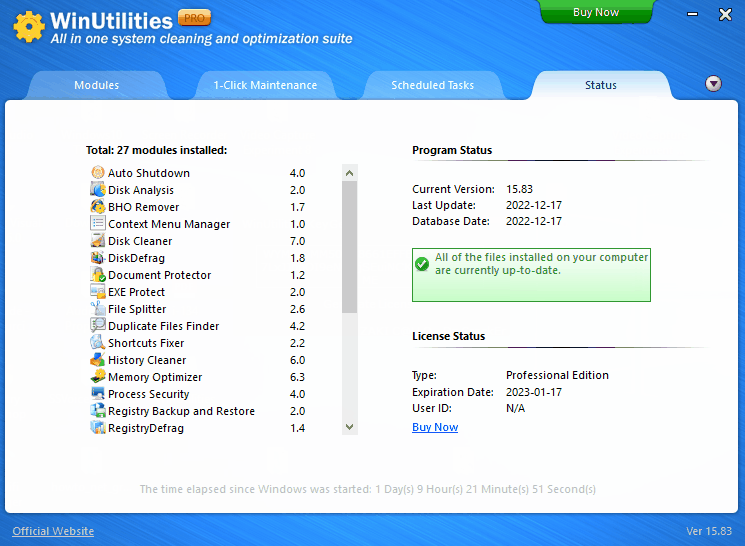Viewport: 745px width, 546px height.
Task: Click the Professional Edition license type
Action: pos(557,375)
